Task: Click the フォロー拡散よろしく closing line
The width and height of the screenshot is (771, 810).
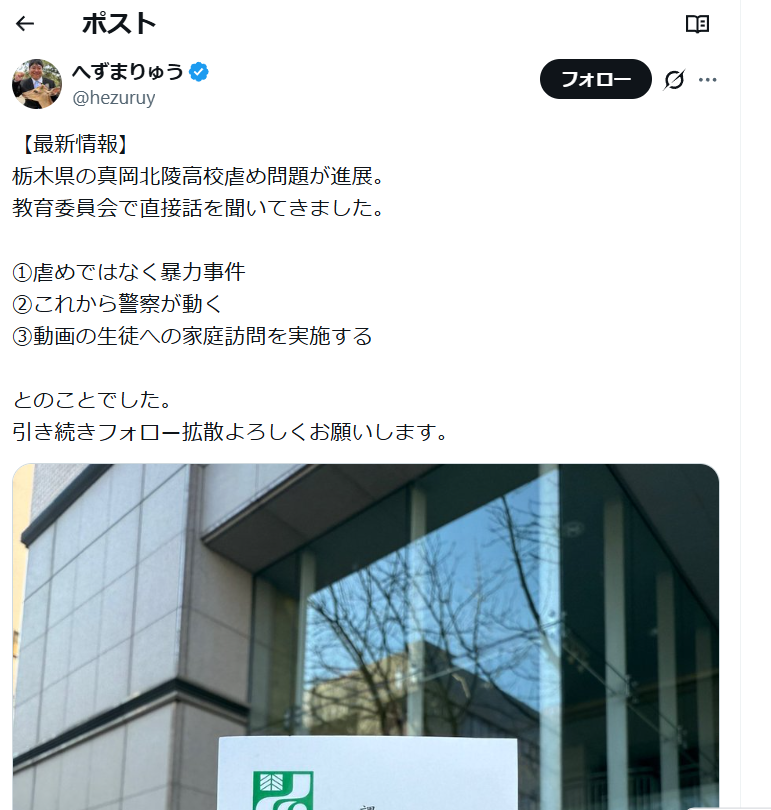Action: point(230,432)
